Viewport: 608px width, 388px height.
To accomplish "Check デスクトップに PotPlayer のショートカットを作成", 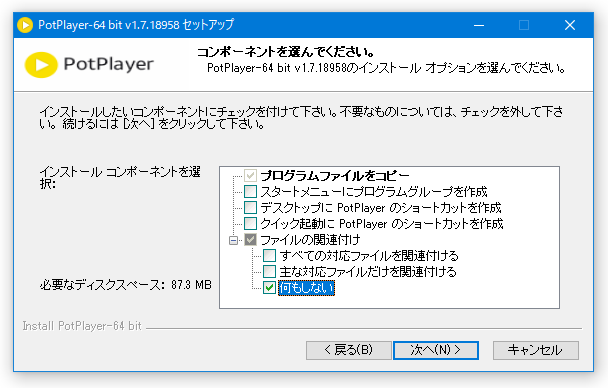I will (250, 207).
